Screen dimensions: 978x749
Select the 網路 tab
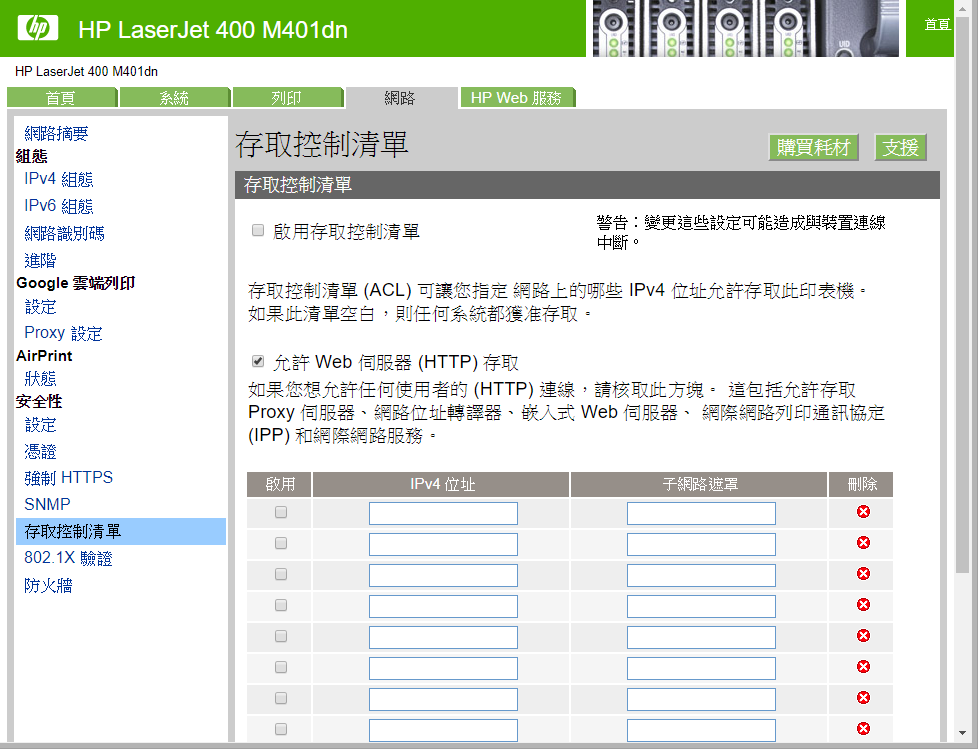[400, 98]
